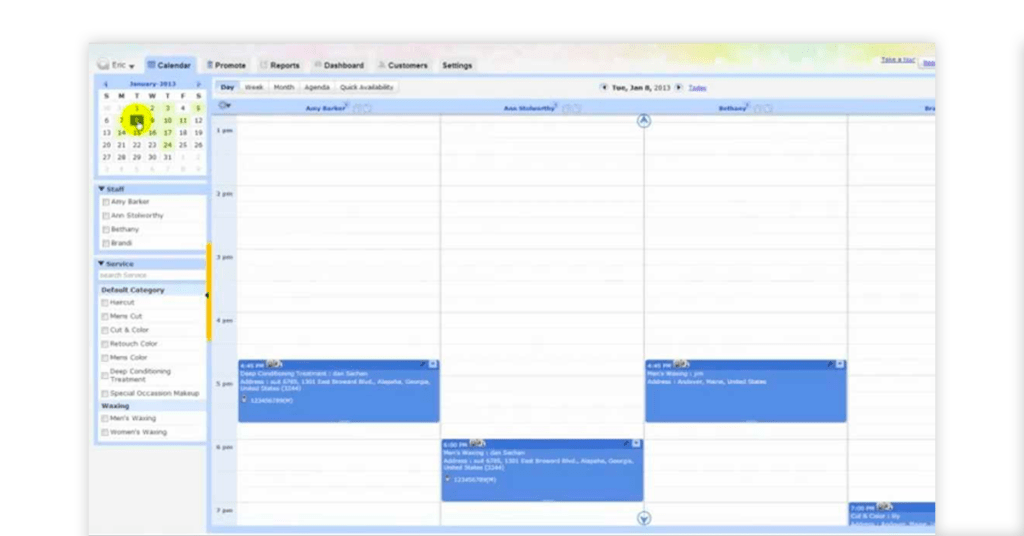Edit the Deep Conditioning Treatment appointment via pencil icon
The image size is (1024, 536).
coord(423,364)
